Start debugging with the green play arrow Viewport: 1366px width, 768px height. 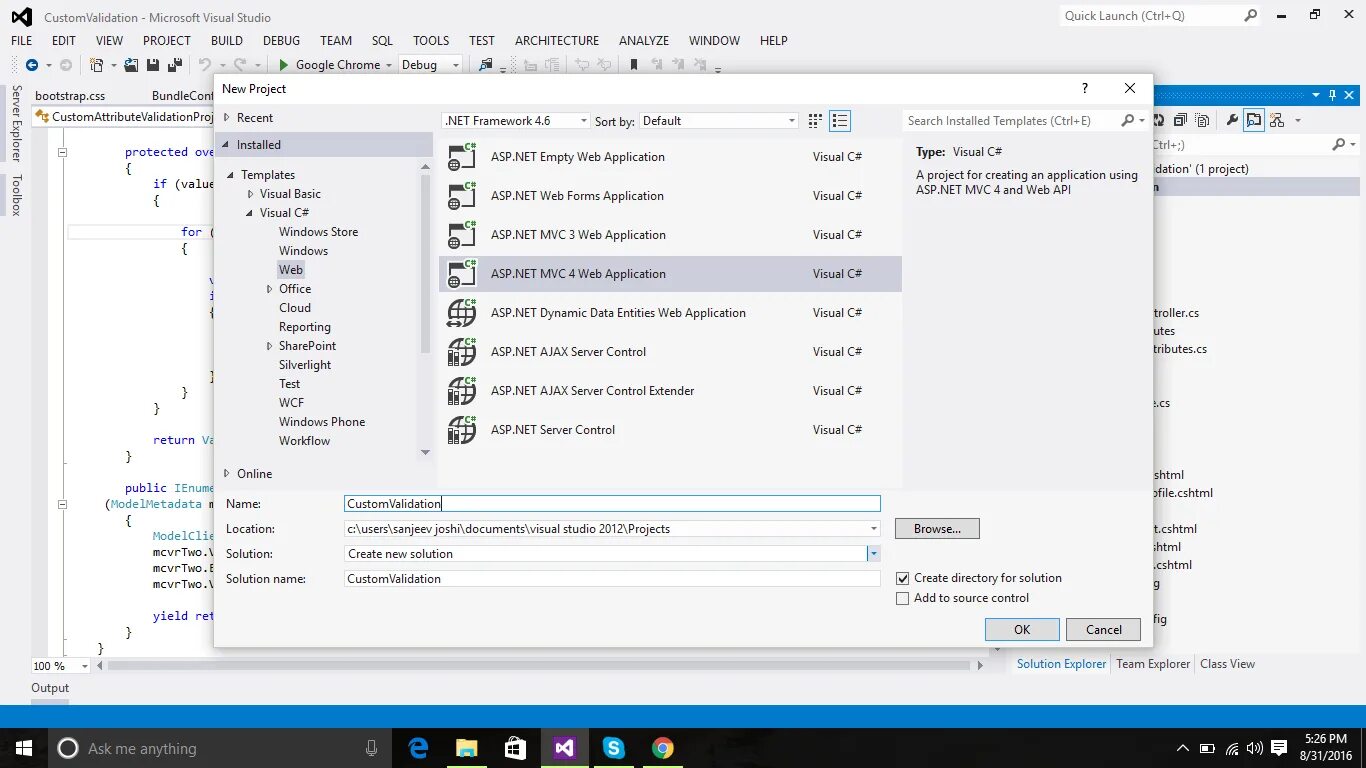coord(284,65)
